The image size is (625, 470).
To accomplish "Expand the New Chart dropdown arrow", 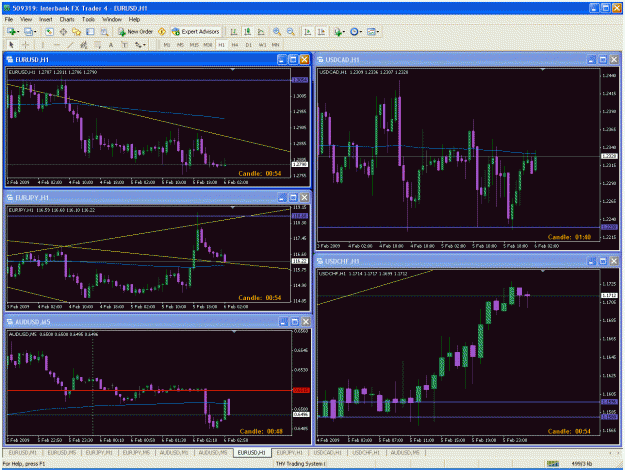I will point(18,31).
